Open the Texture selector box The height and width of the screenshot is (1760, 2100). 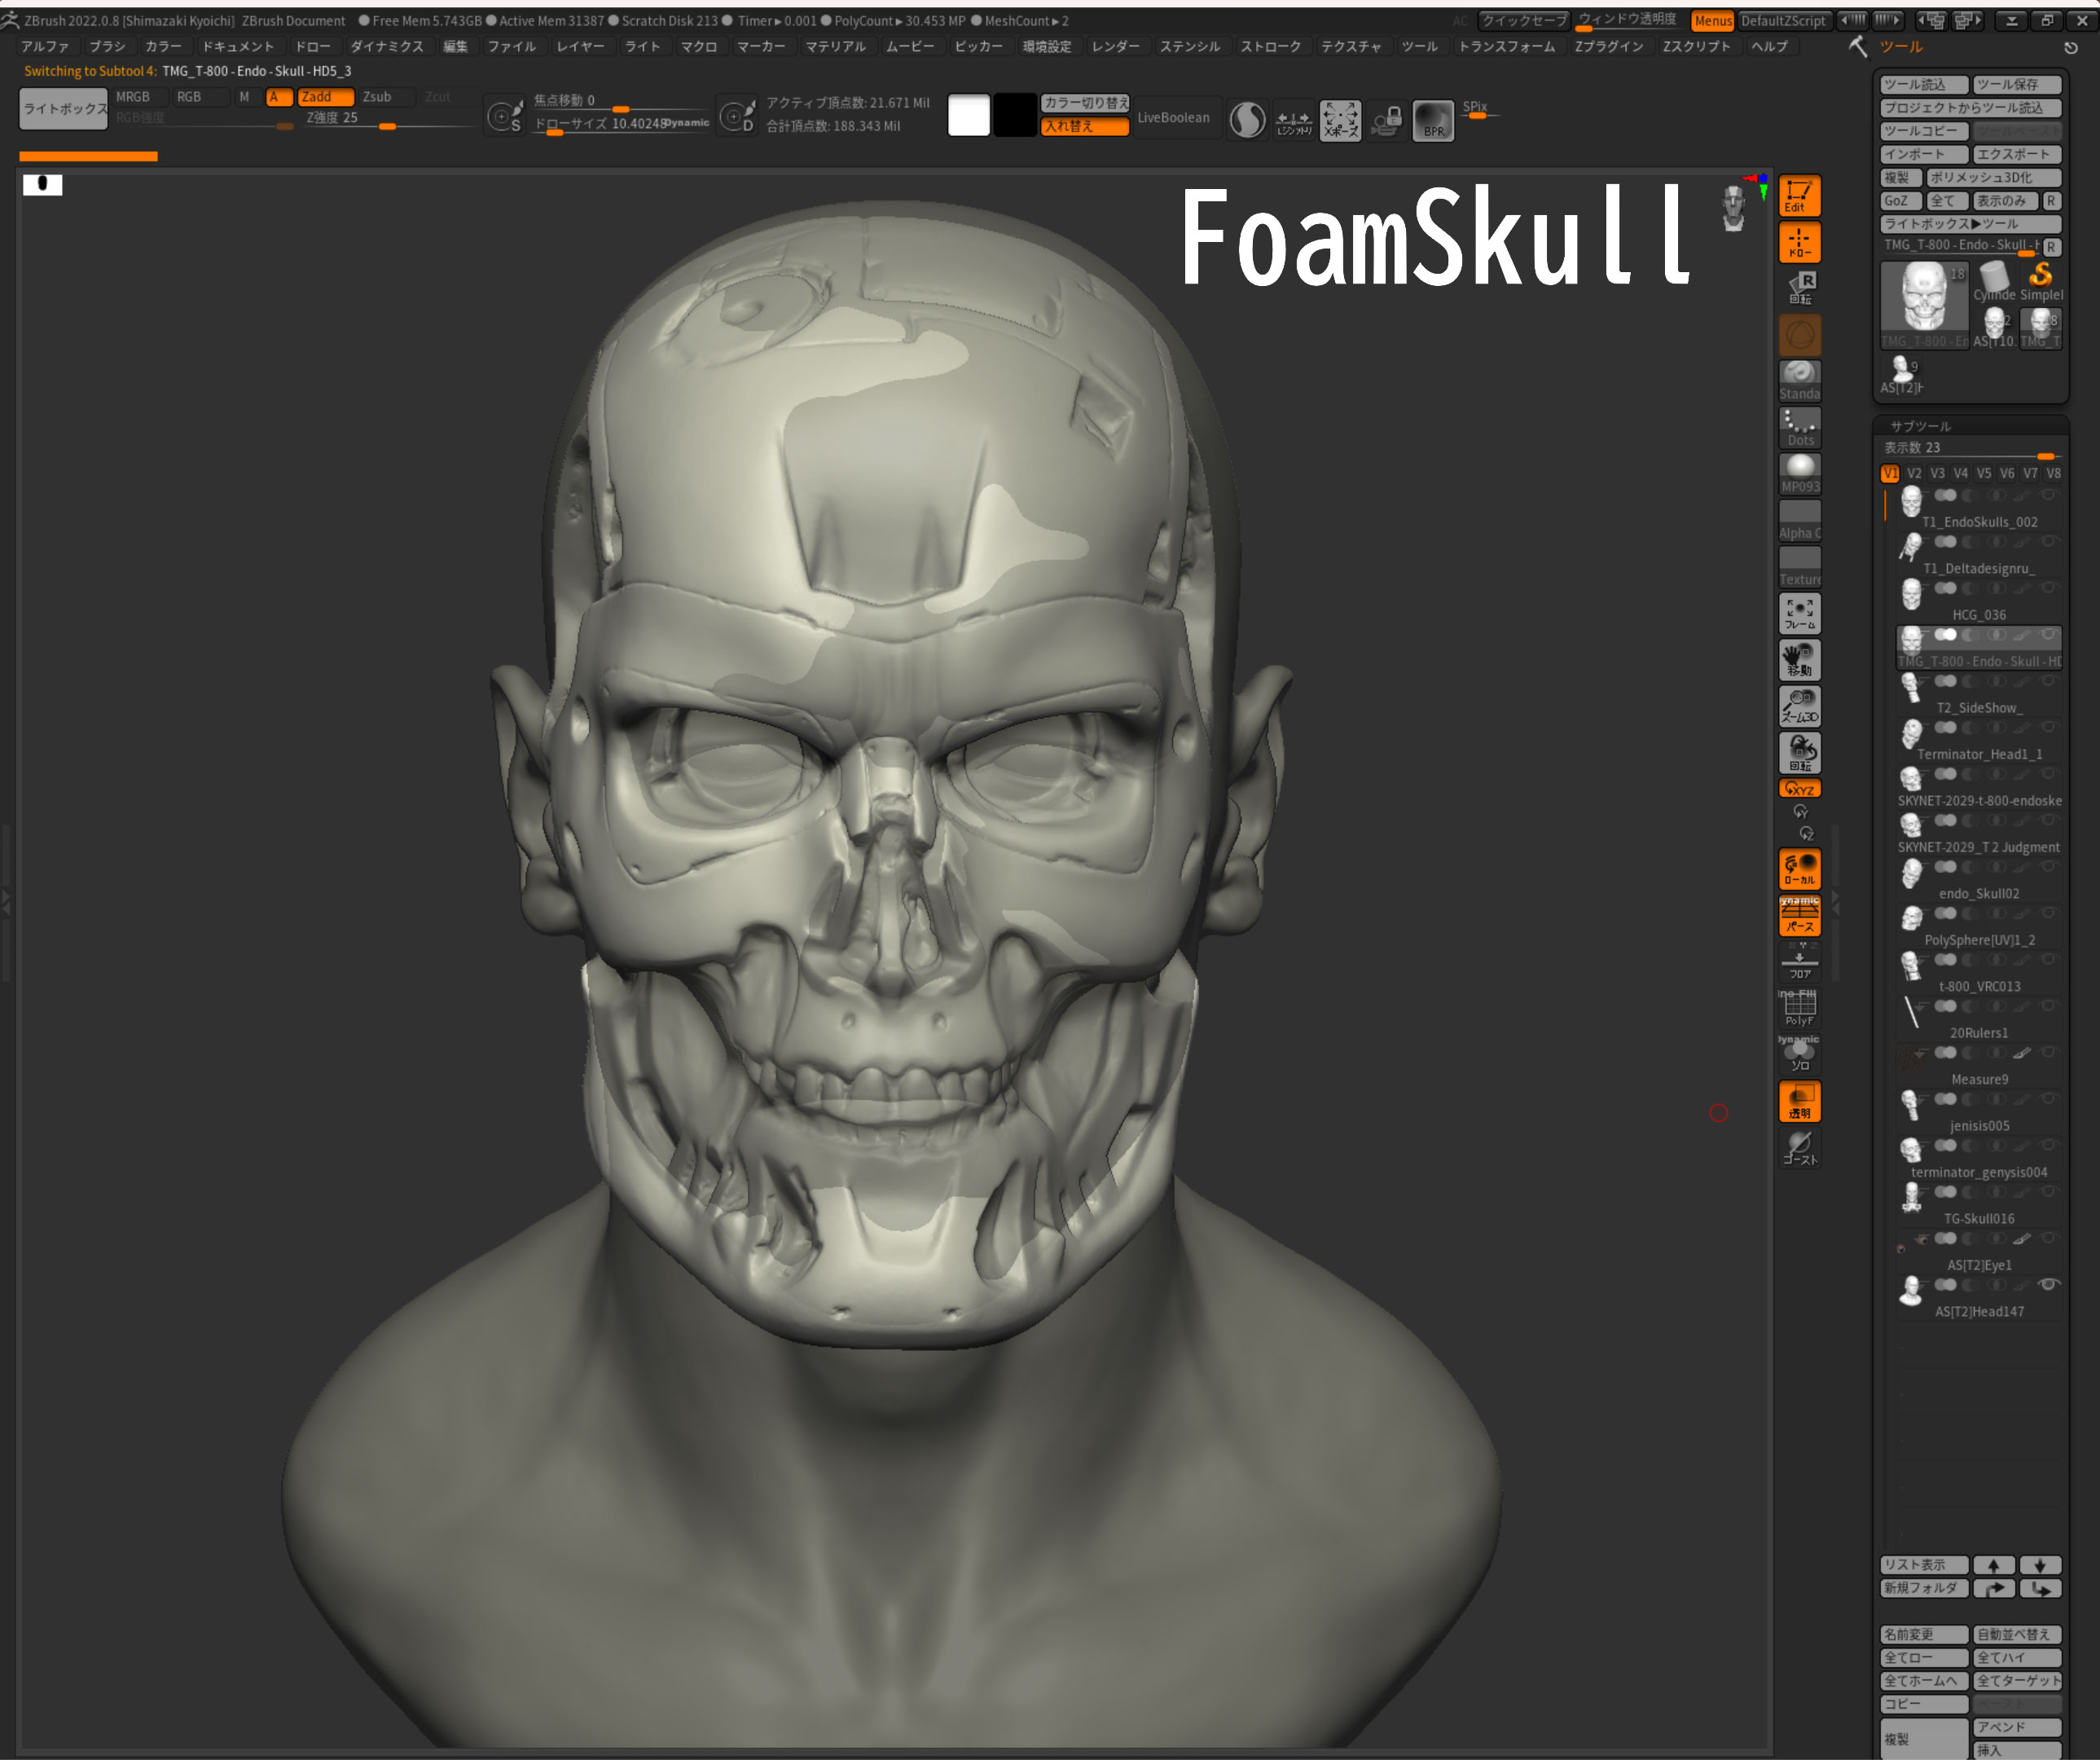pyautogui.click(x=1799, y=567)
